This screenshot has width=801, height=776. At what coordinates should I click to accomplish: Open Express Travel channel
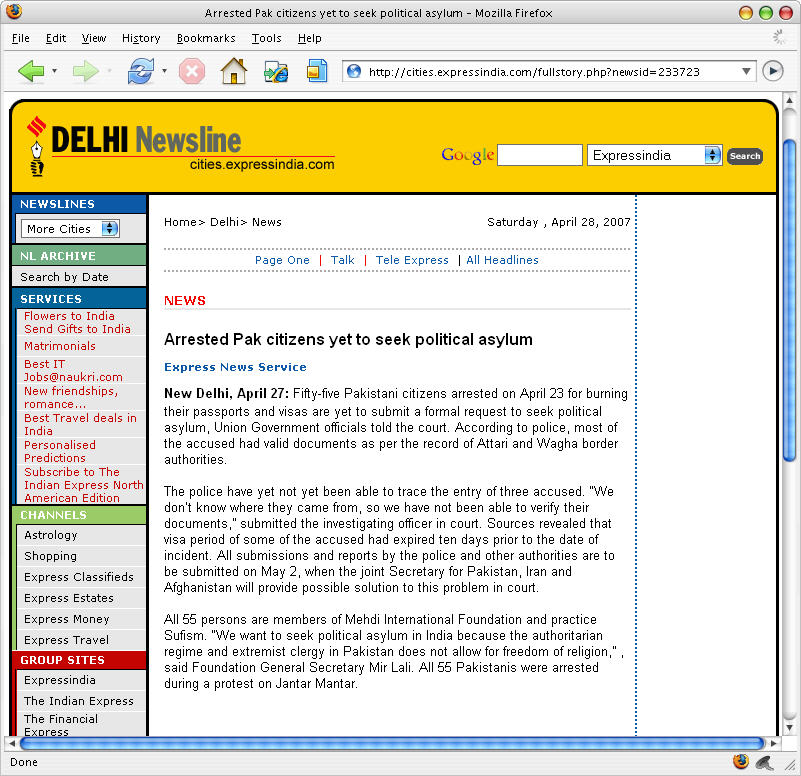(66, 640)
